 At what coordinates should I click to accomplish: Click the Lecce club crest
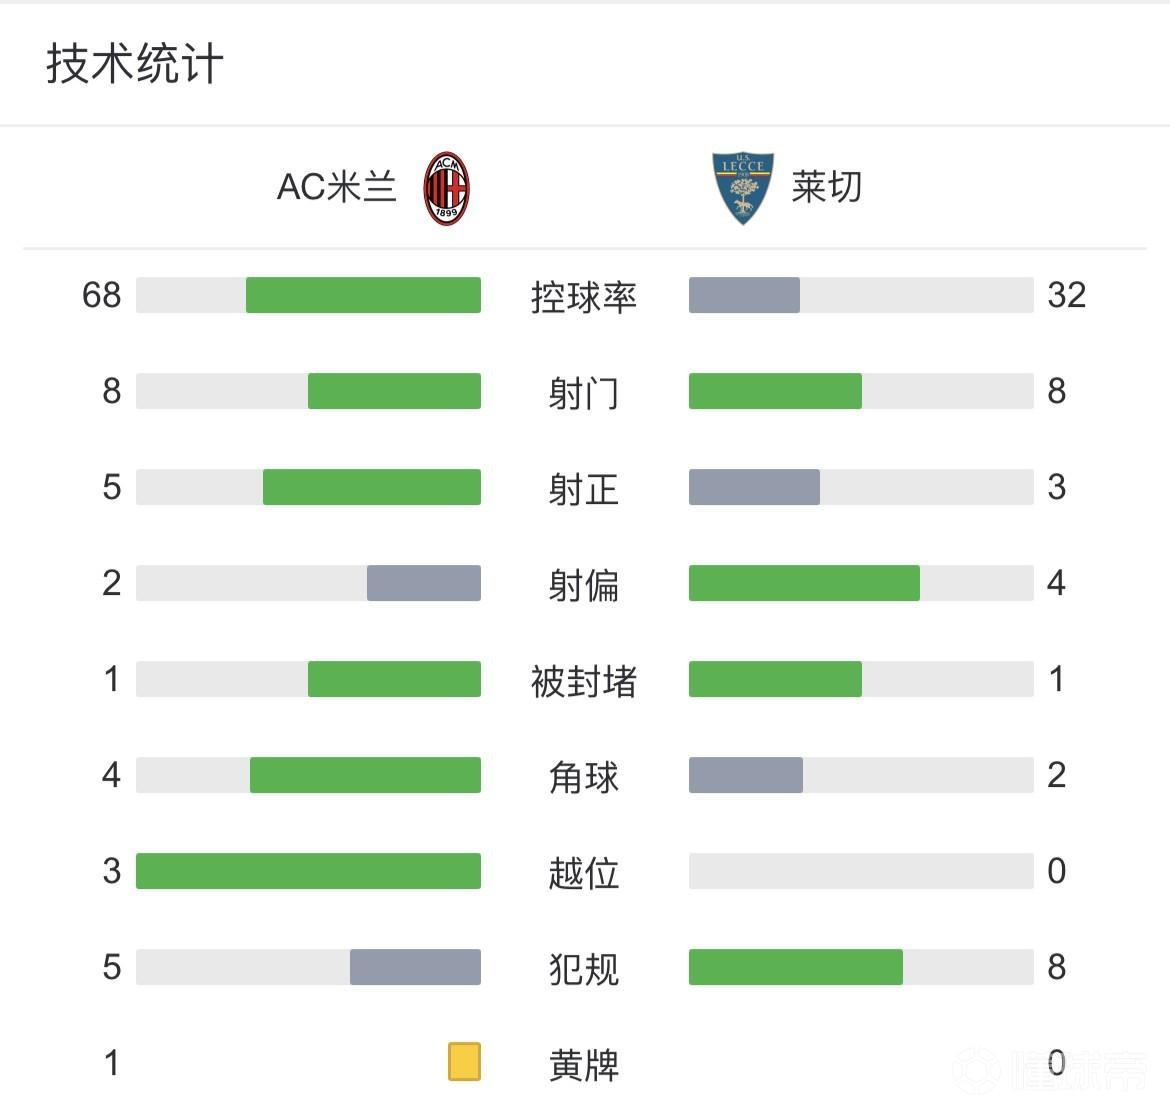(x=742, y=188)
